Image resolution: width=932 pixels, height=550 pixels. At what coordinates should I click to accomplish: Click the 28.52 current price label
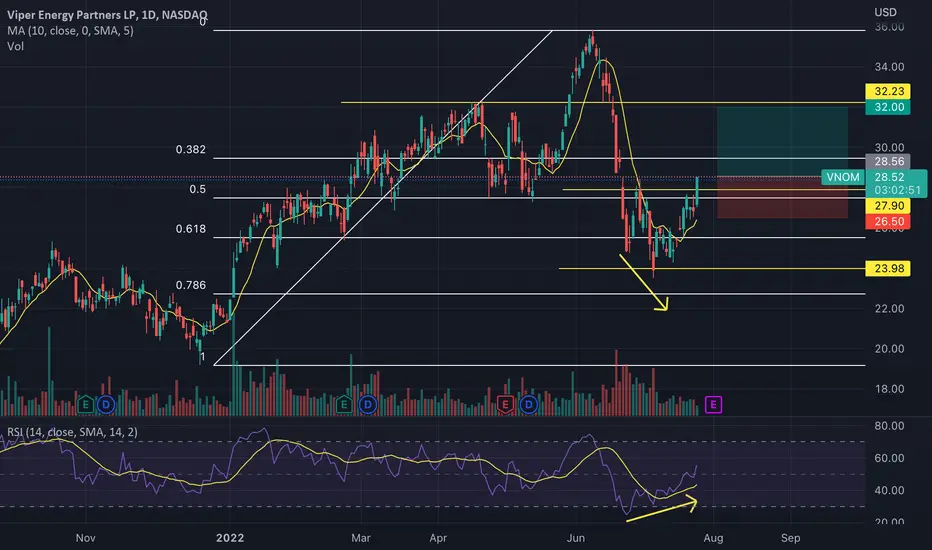[889, 177]
